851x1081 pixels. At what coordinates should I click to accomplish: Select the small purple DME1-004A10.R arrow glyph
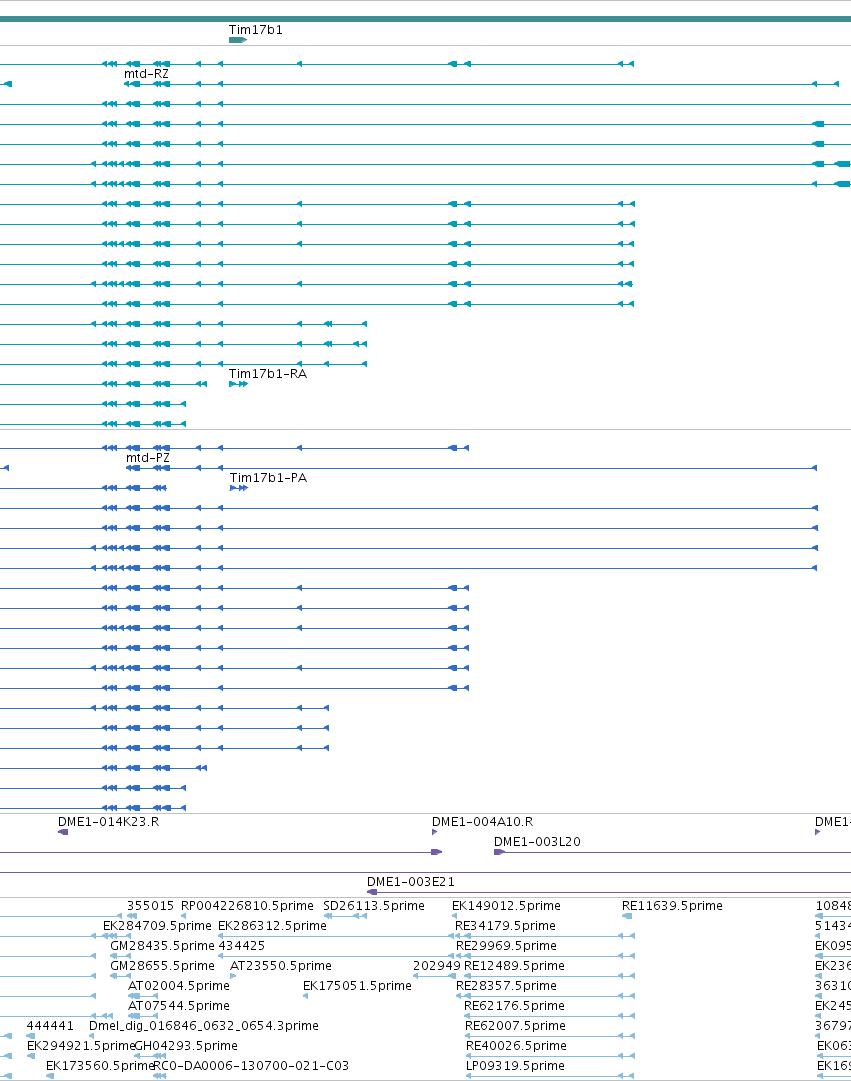(434, 832)
